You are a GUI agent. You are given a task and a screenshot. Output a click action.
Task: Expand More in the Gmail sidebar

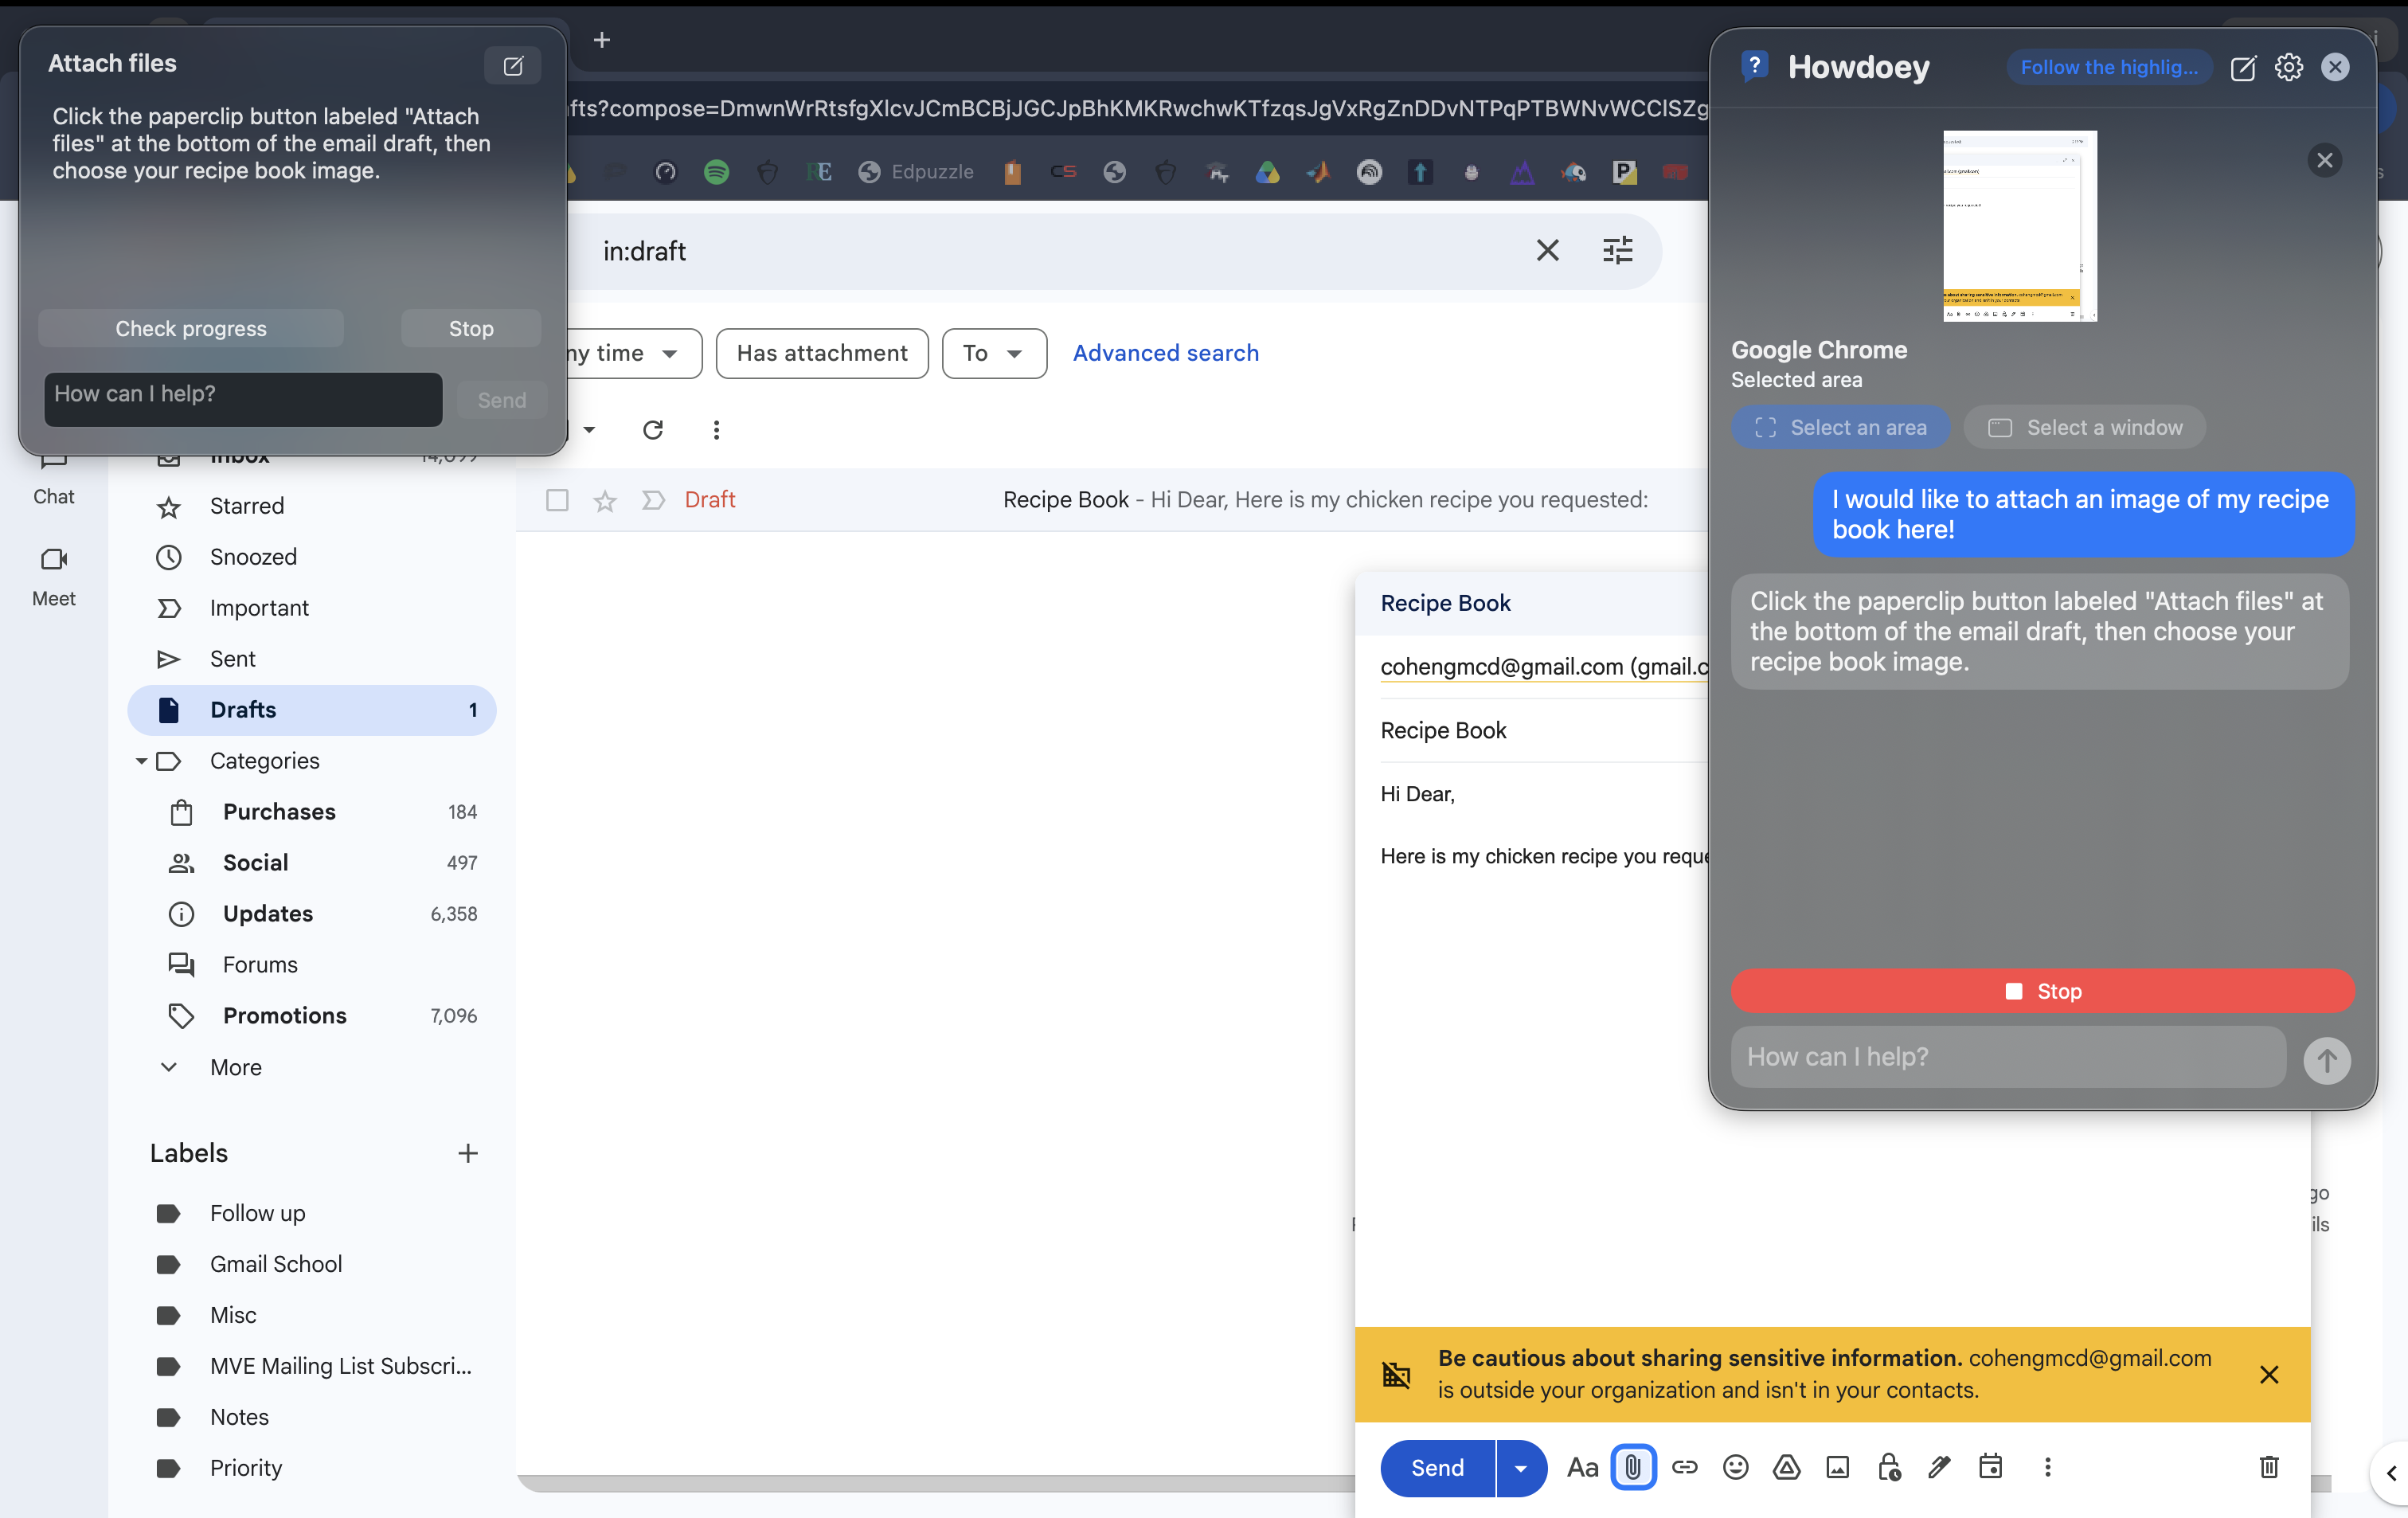tap(235, 1067)
